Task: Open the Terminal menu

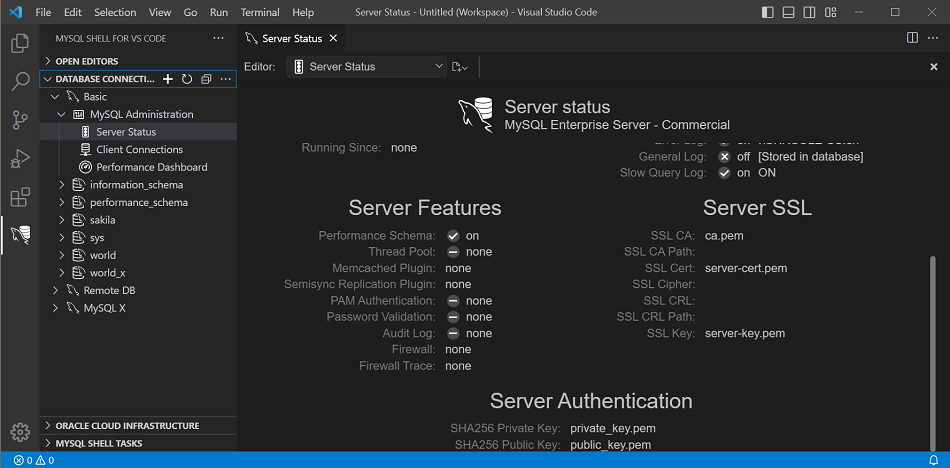Action: (260, 13)
